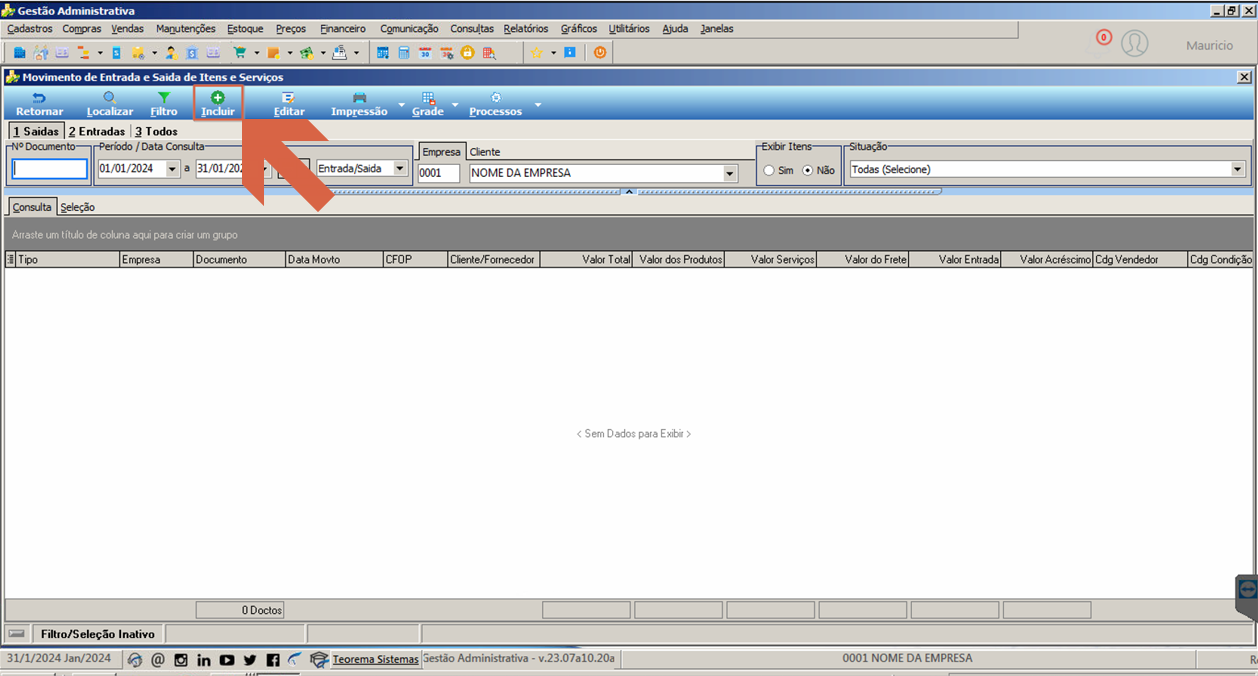
Task: Expand the favorites star dropdown arrow
Action: tap(553, 53)
